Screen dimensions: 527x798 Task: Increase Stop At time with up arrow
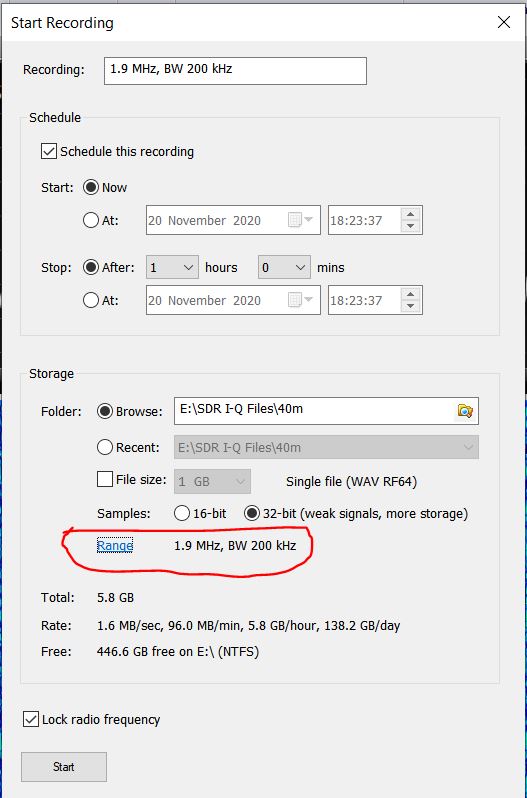(411, 294)
